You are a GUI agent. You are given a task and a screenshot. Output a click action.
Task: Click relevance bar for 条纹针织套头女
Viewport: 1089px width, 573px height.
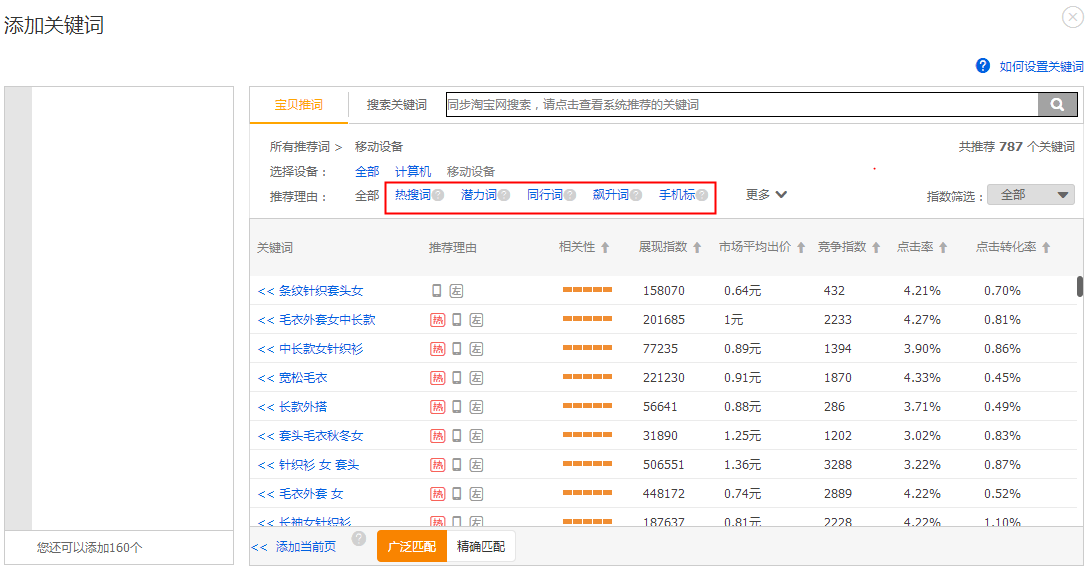pos(588,290)
